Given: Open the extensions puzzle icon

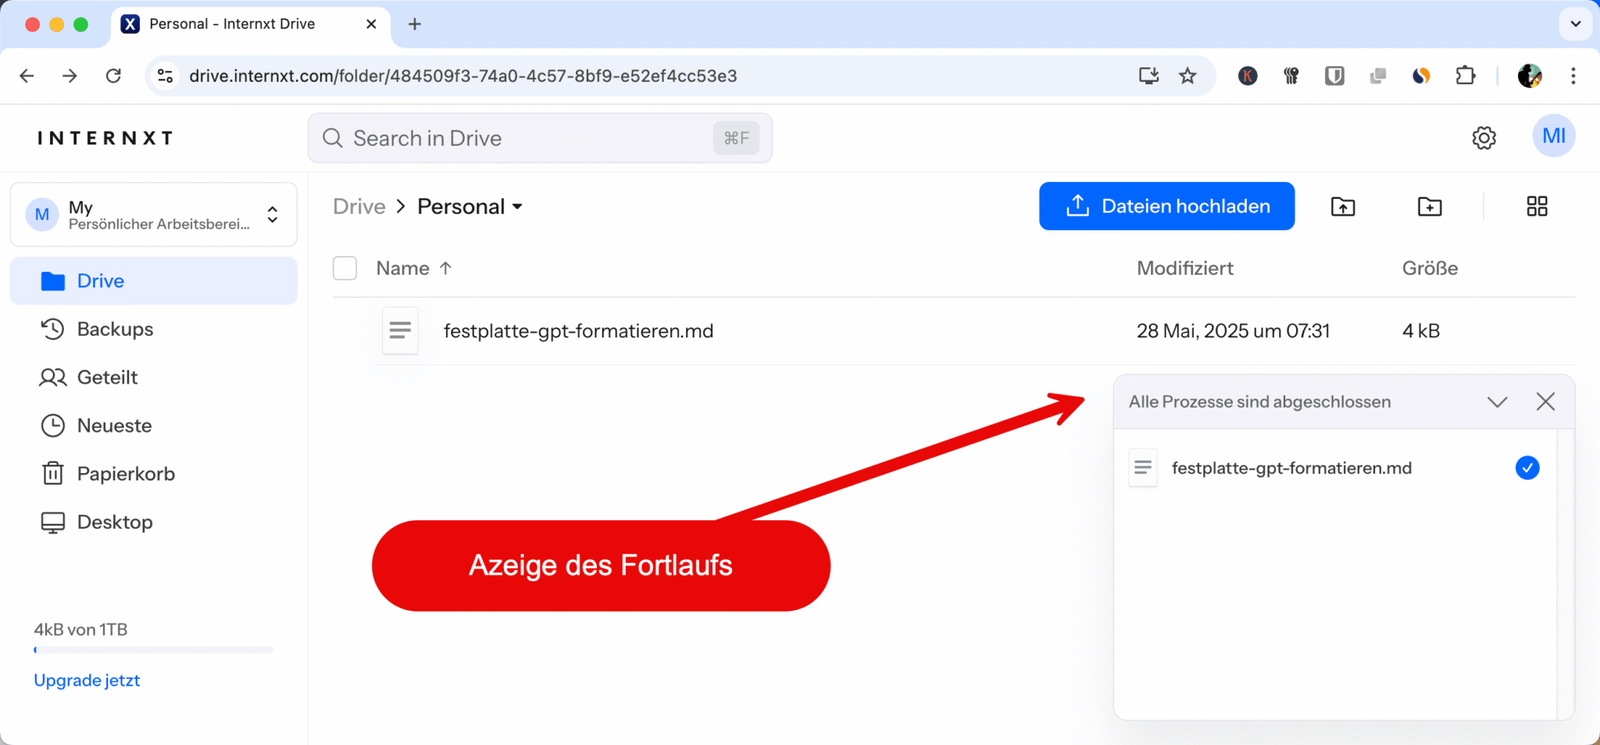Looking at the screenshot, I should click(x=1465, y=76).
